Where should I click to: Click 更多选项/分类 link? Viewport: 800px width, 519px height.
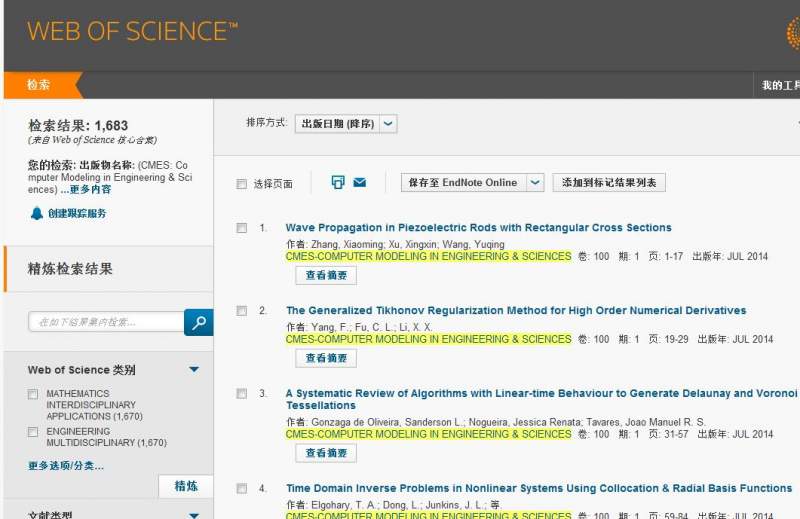66,465
